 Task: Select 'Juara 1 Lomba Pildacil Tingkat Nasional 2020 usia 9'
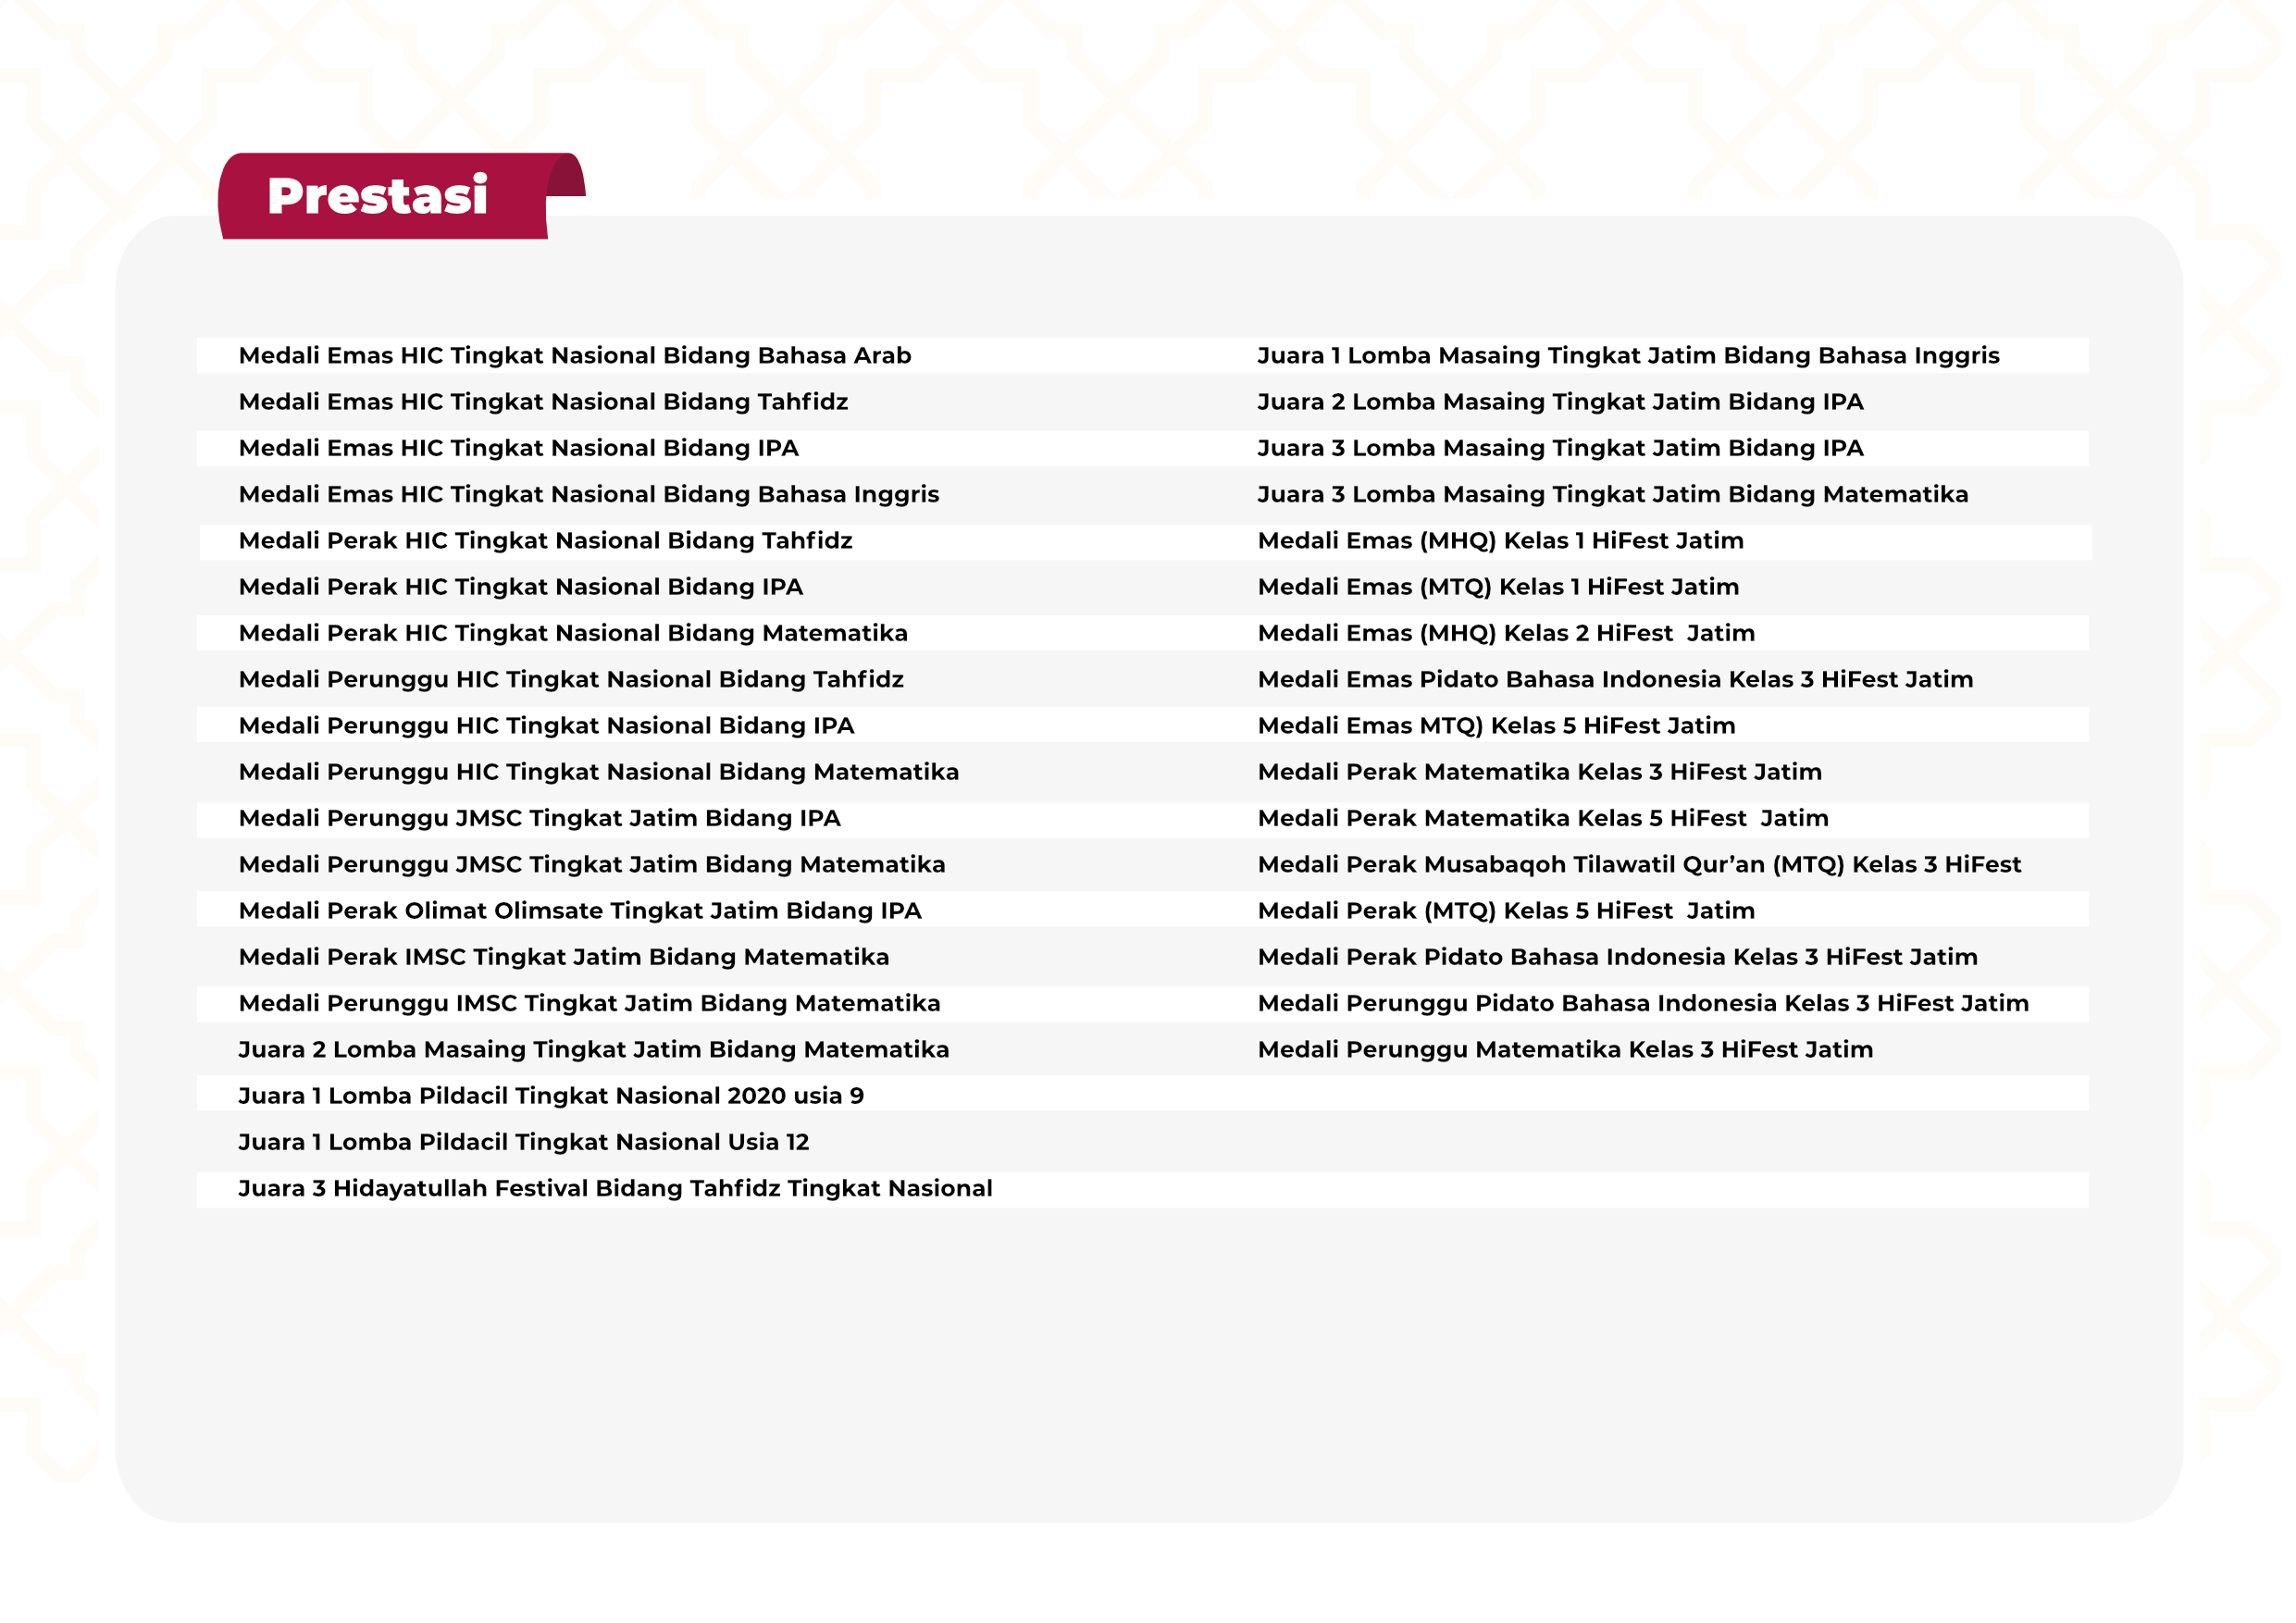coord(551,1096)
